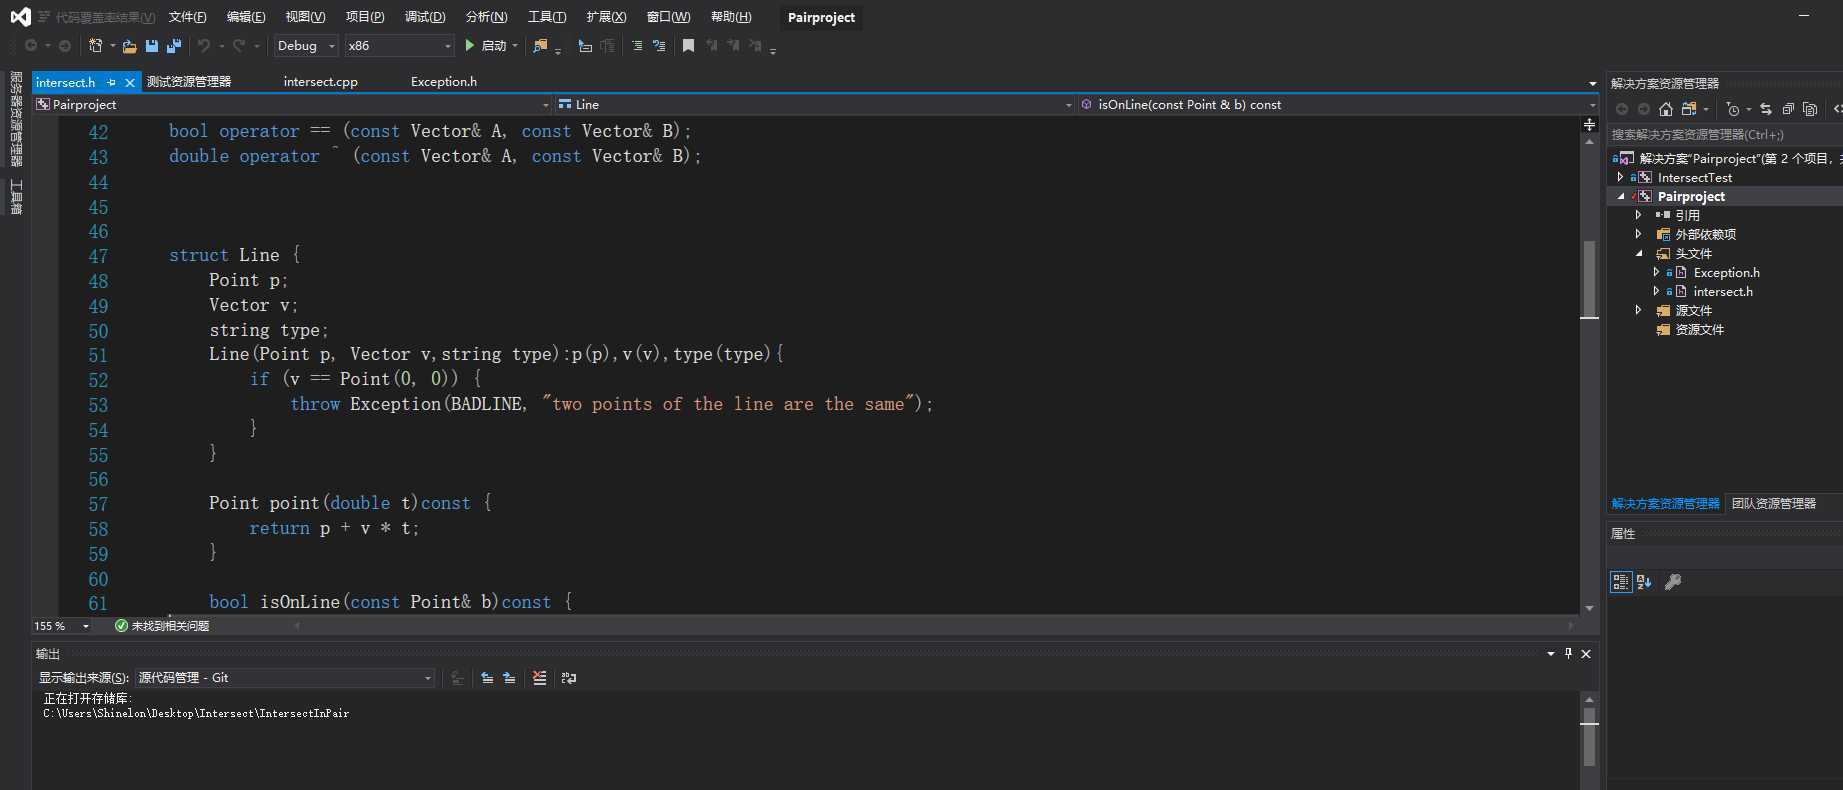
Task: Open the isOnLine member dropdown
Action: [1338, 104]
